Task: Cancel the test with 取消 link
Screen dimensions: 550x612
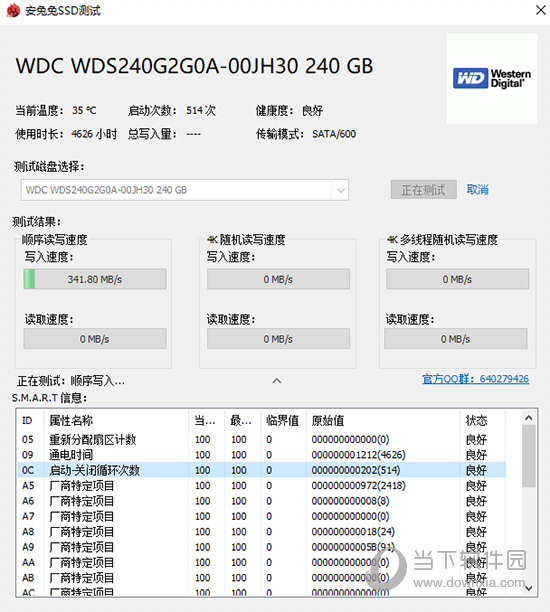Action: (x=477, y=190)
